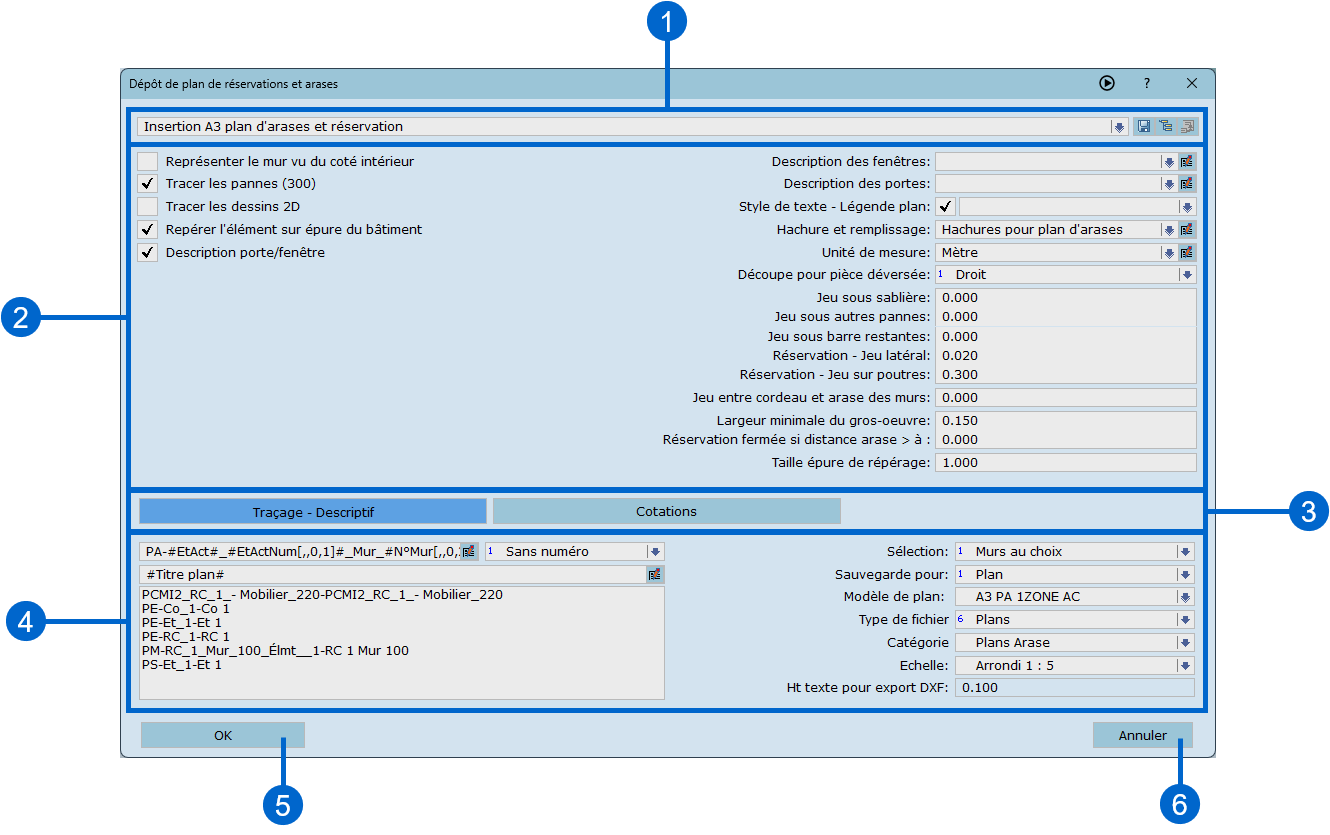
Task: Toggle the 'Tracer les dessins 2D' checkbox
Action: 148,207
